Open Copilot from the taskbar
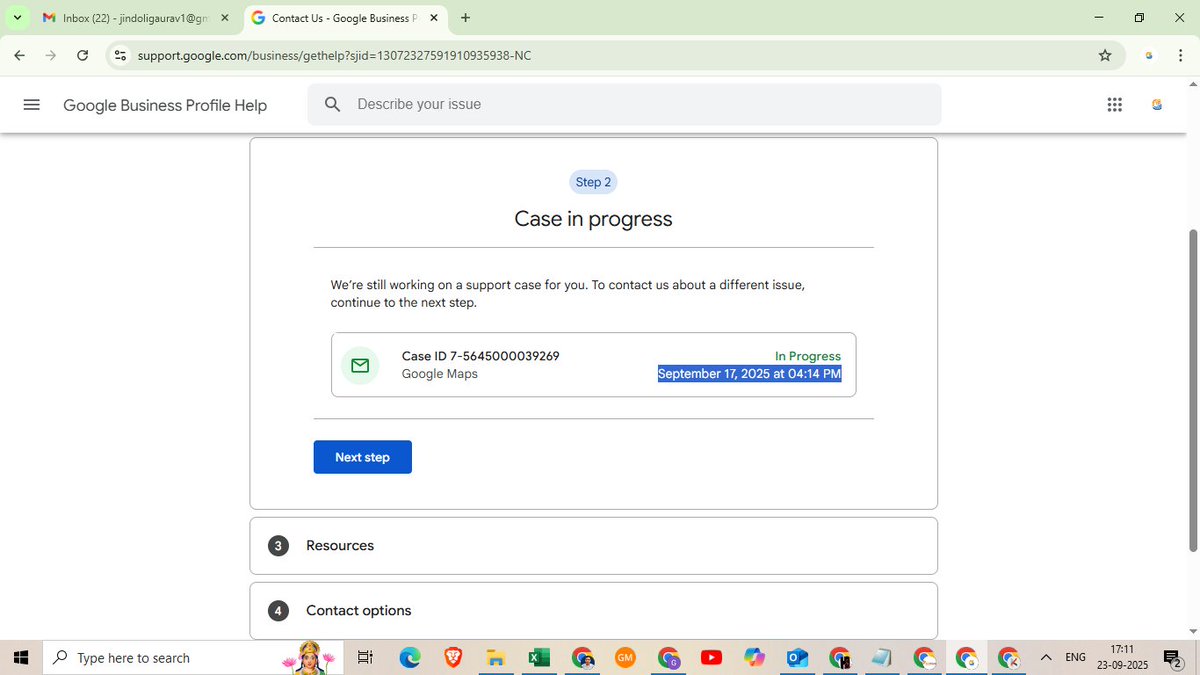The image size is (1200, 675). click(x=754, y=658)
